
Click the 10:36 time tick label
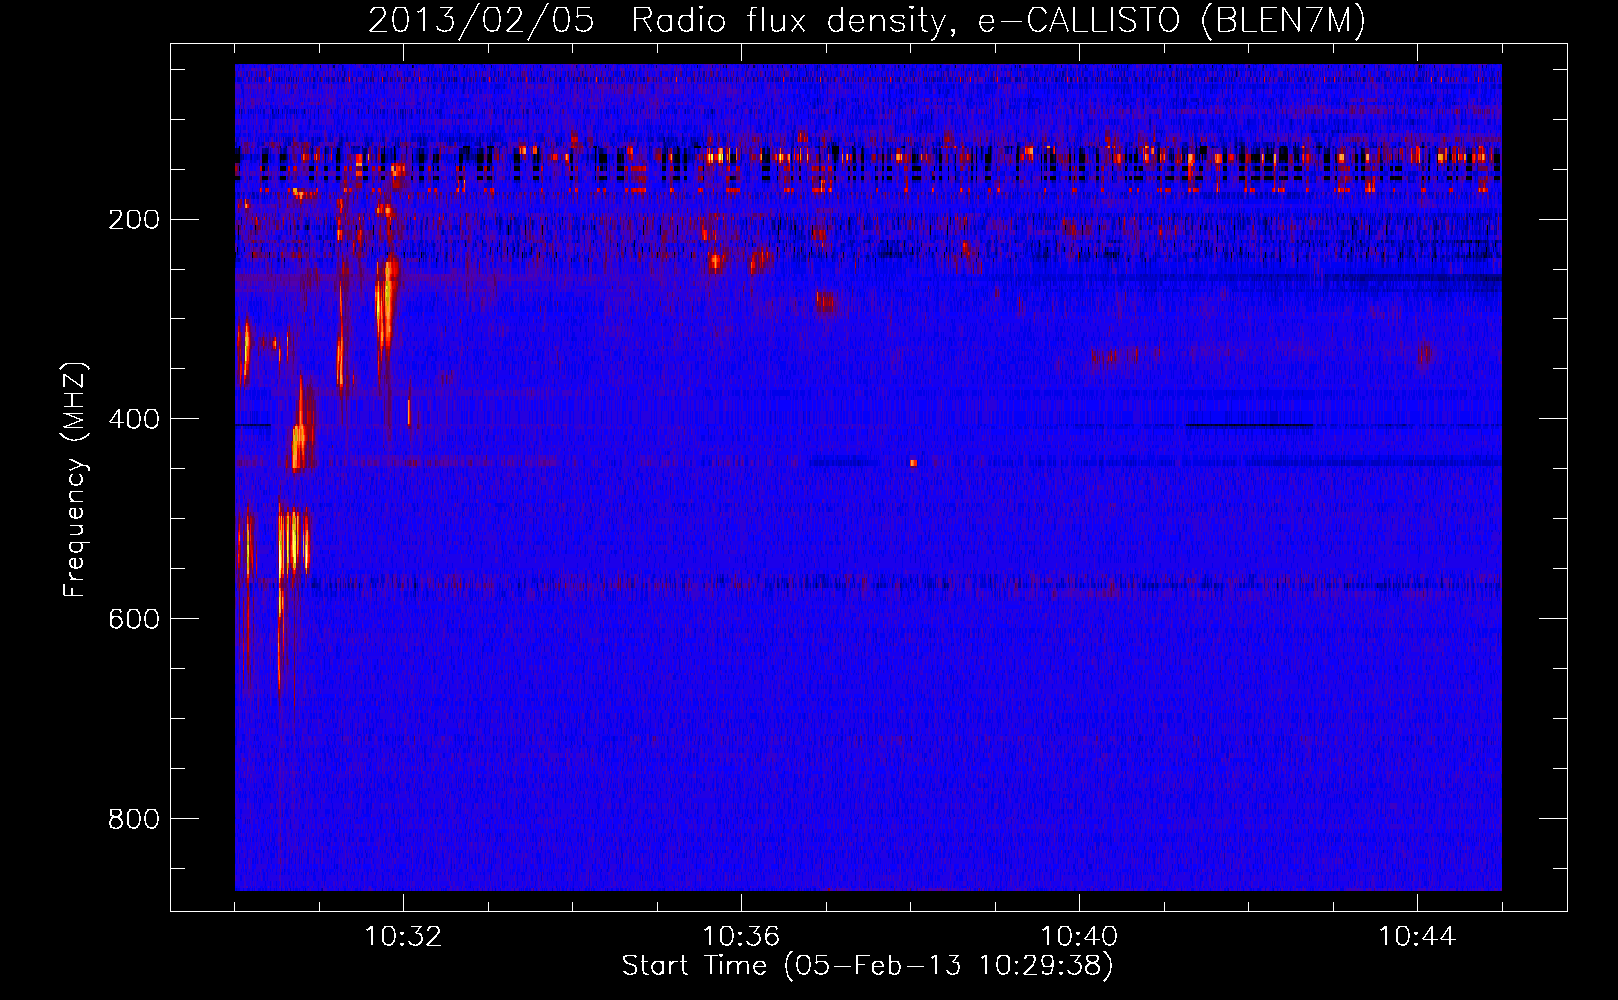[x=741, y=937]
